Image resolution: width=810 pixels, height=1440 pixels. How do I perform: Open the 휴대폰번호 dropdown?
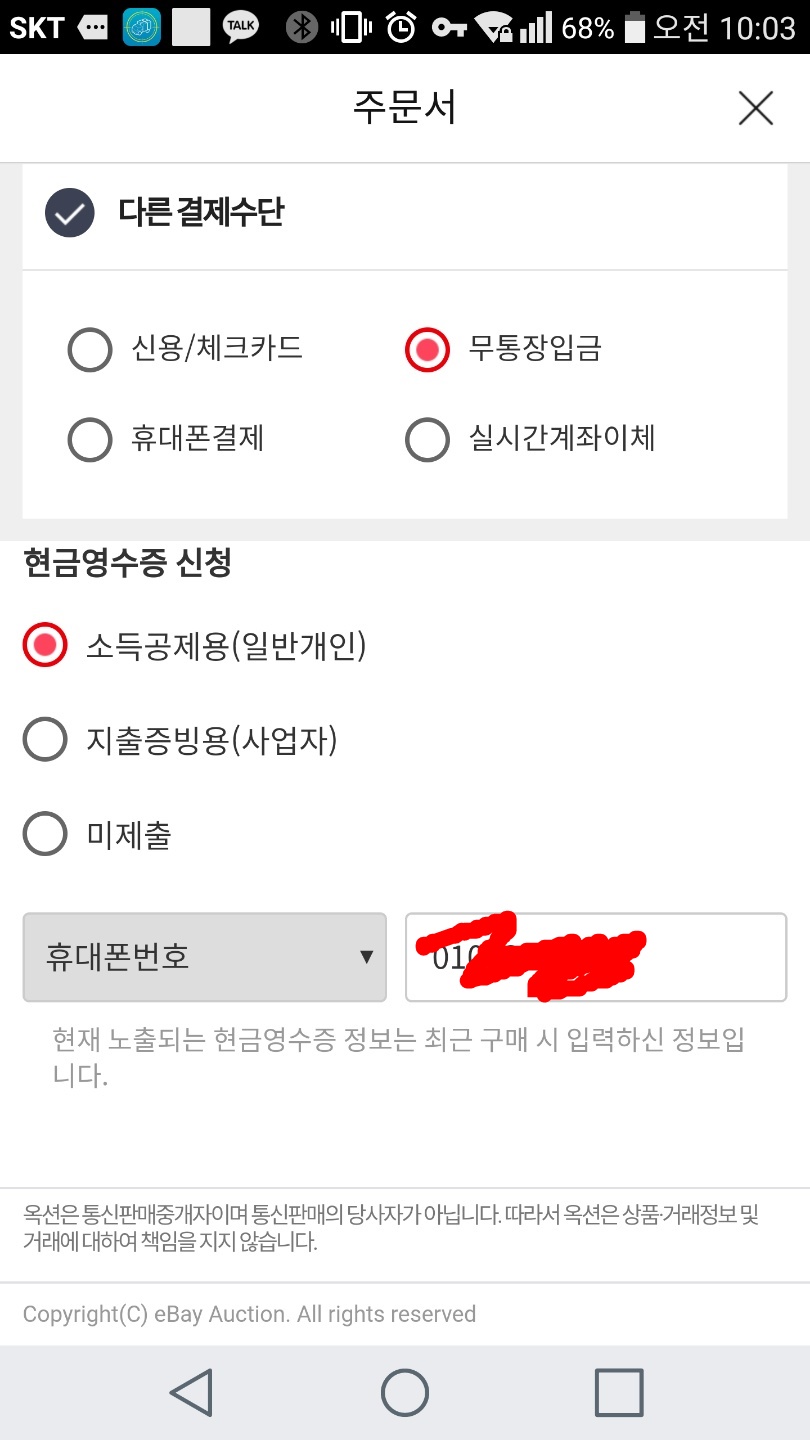204,957
